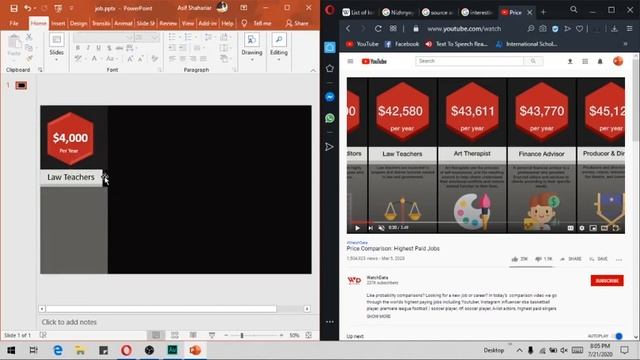This screenshot has height=360, width=640.
Task: Fit slide to current window
Action: [309, 335]
